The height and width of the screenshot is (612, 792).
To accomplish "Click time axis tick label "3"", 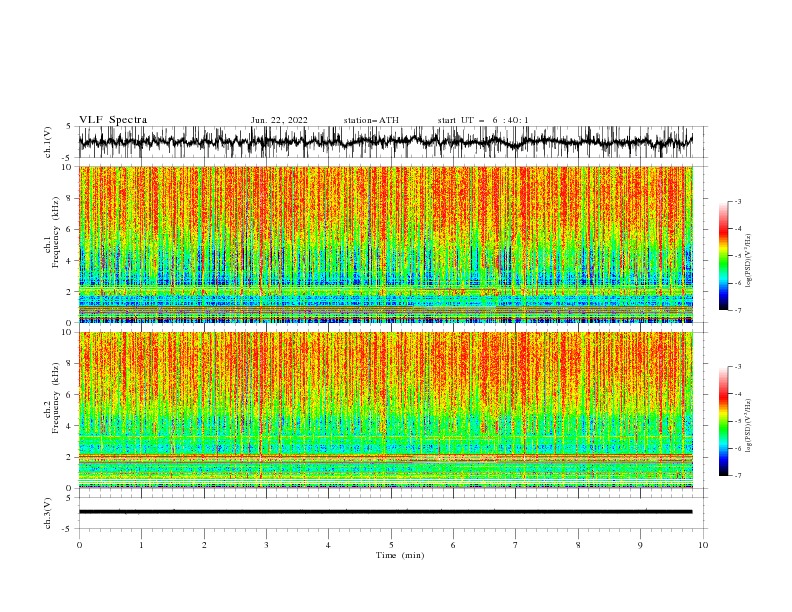I will tap(266, 545).
